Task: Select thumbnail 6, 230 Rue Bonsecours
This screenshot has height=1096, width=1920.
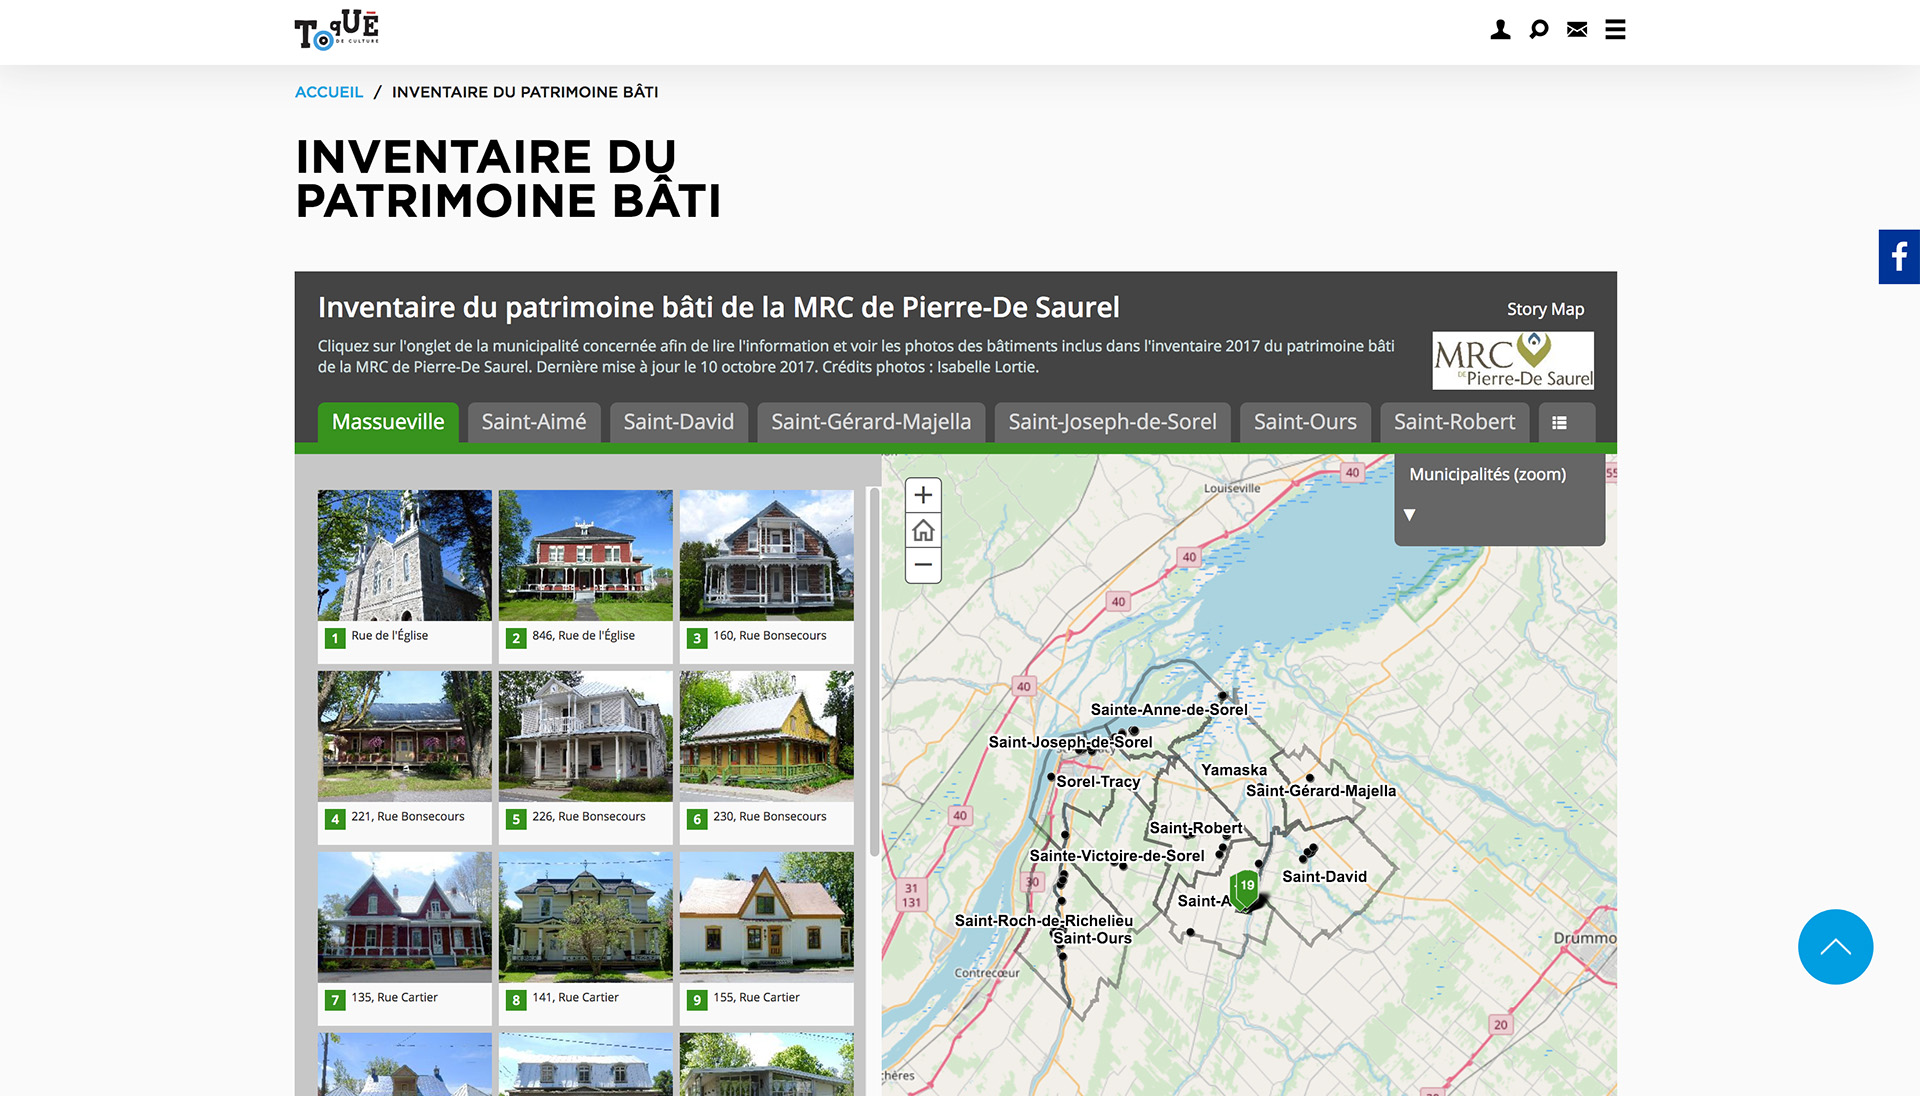Action: pos(766,737)
